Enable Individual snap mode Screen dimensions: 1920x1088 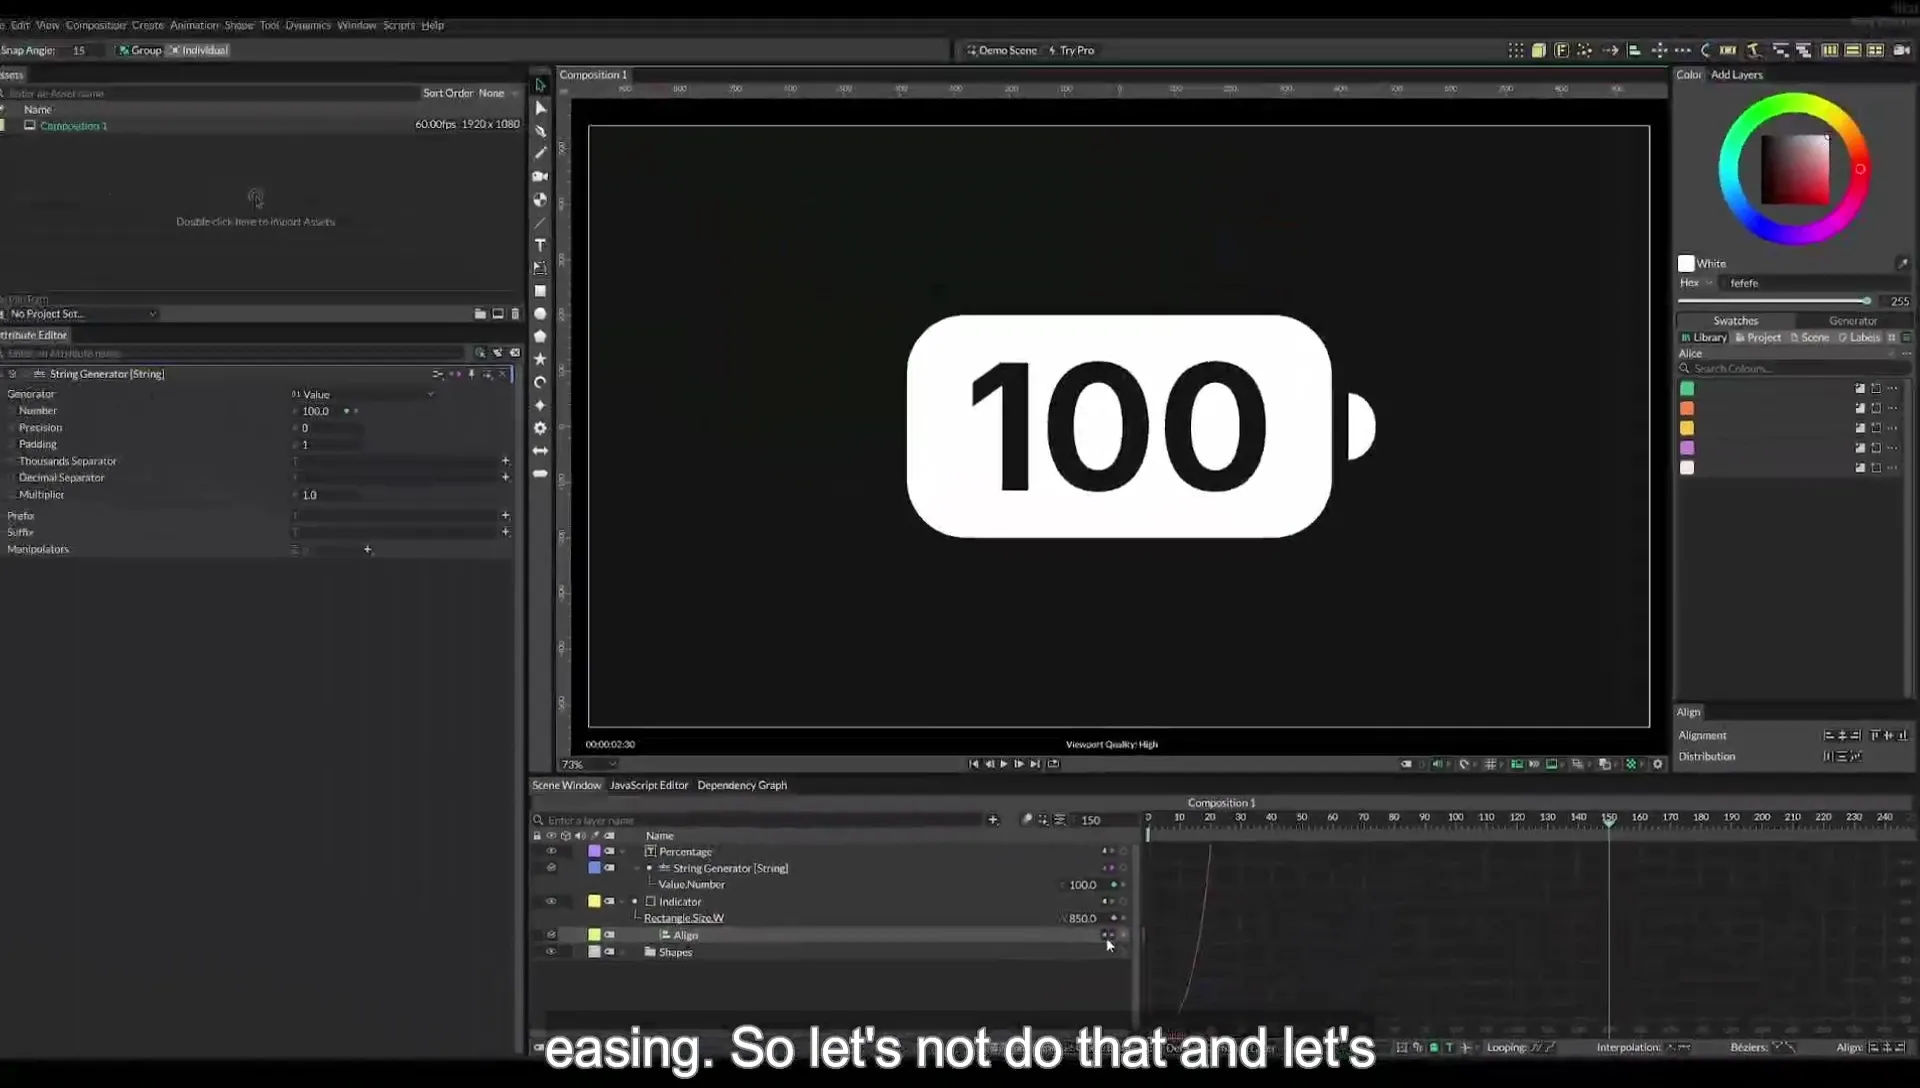click(x=198, y=50)
